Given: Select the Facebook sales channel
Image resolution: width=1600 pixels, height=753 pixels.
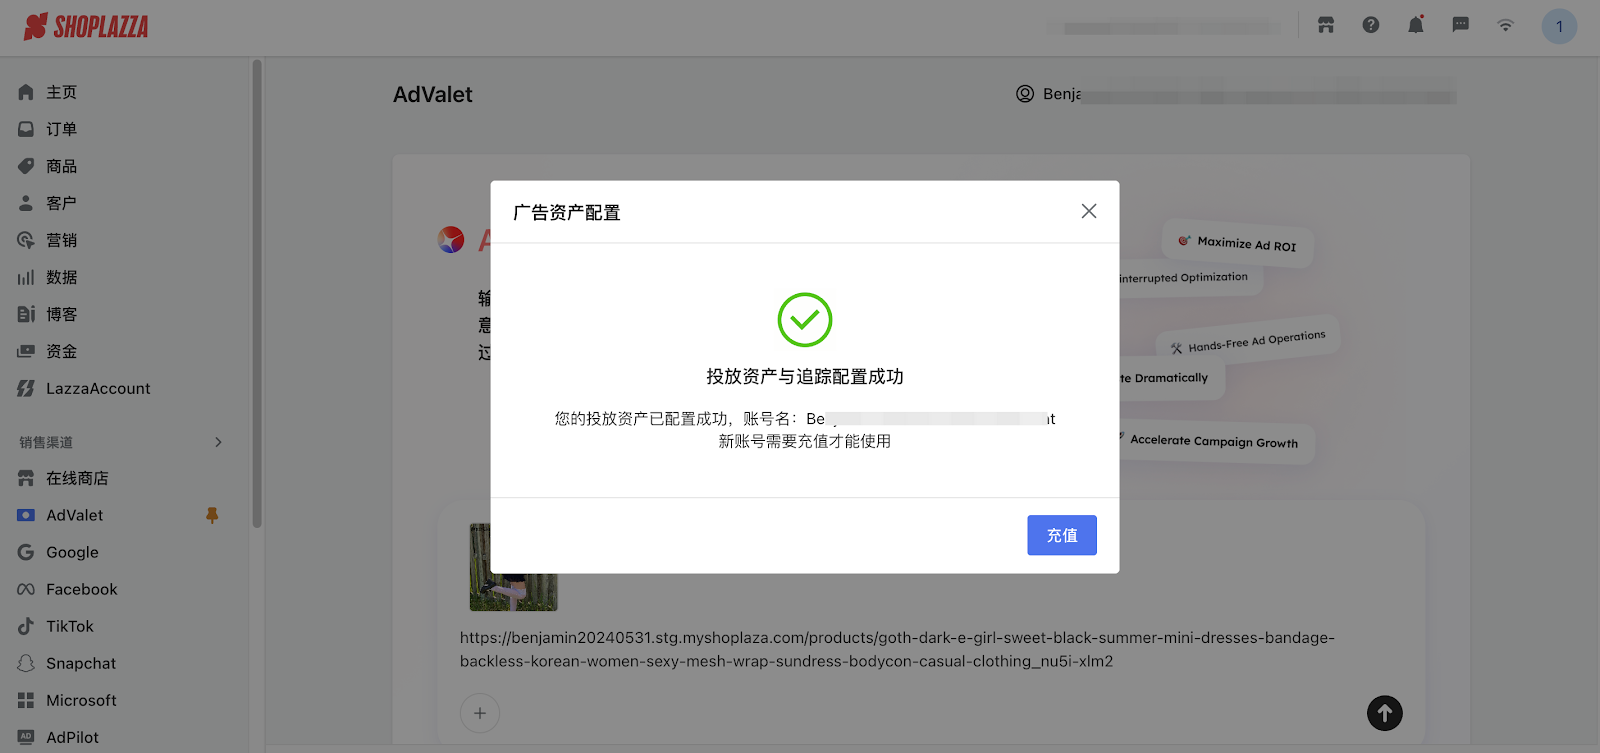Looking at the screenshot, I should [81, 589].
